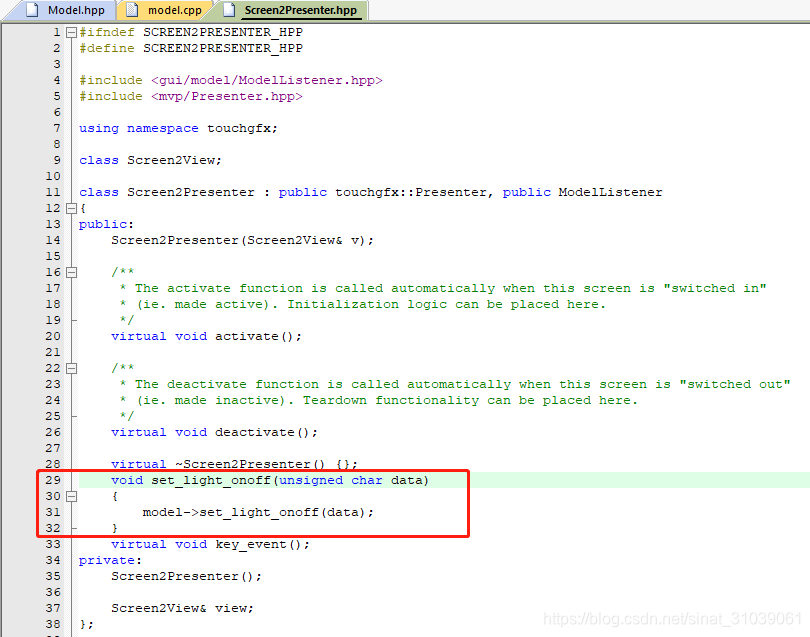Click 'Screen2View;' in the forward declaration
The image size is (810, 637).
[175, 160]
